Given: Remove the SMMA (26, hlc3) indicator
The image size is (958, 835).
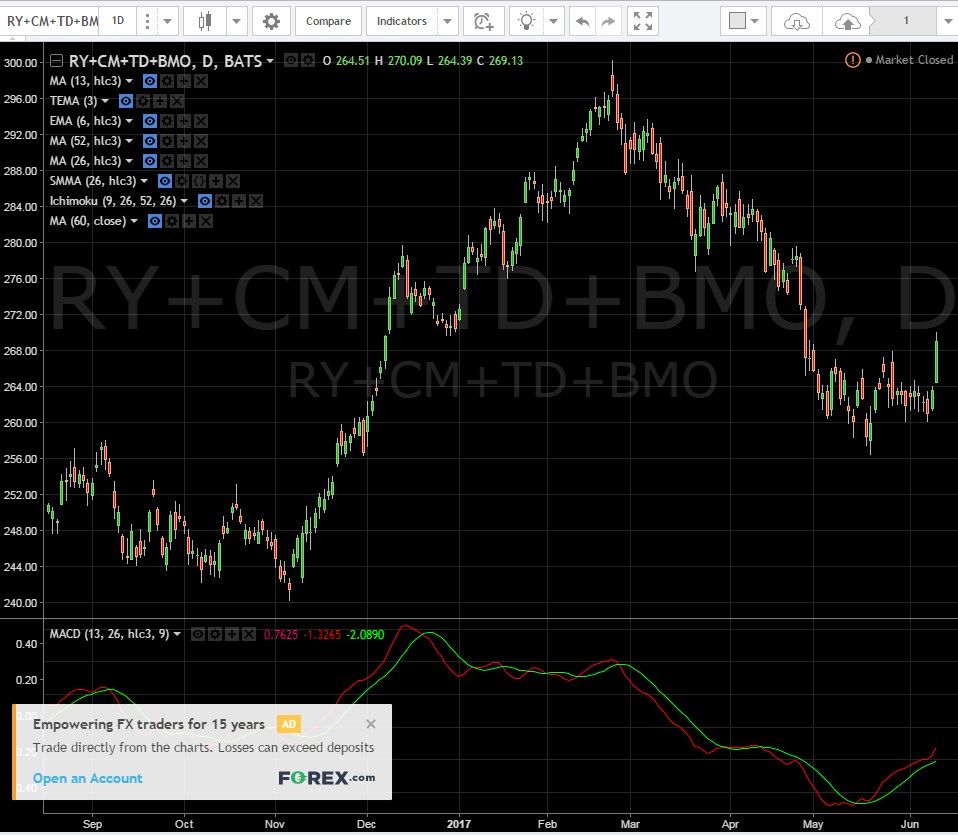Looking at the screenshot, I should click(233, 181).
